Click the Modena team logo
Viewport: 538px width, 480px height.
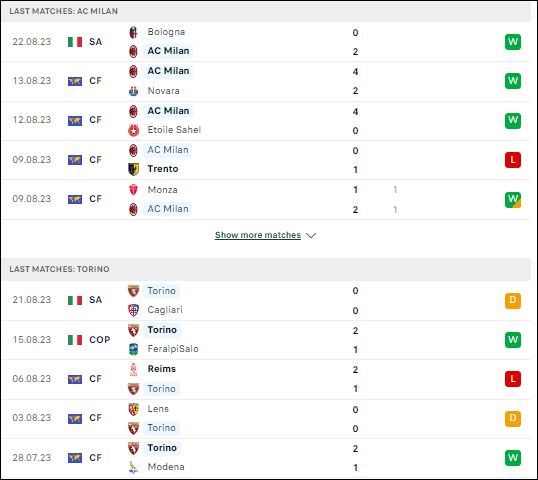pos(133,467)
